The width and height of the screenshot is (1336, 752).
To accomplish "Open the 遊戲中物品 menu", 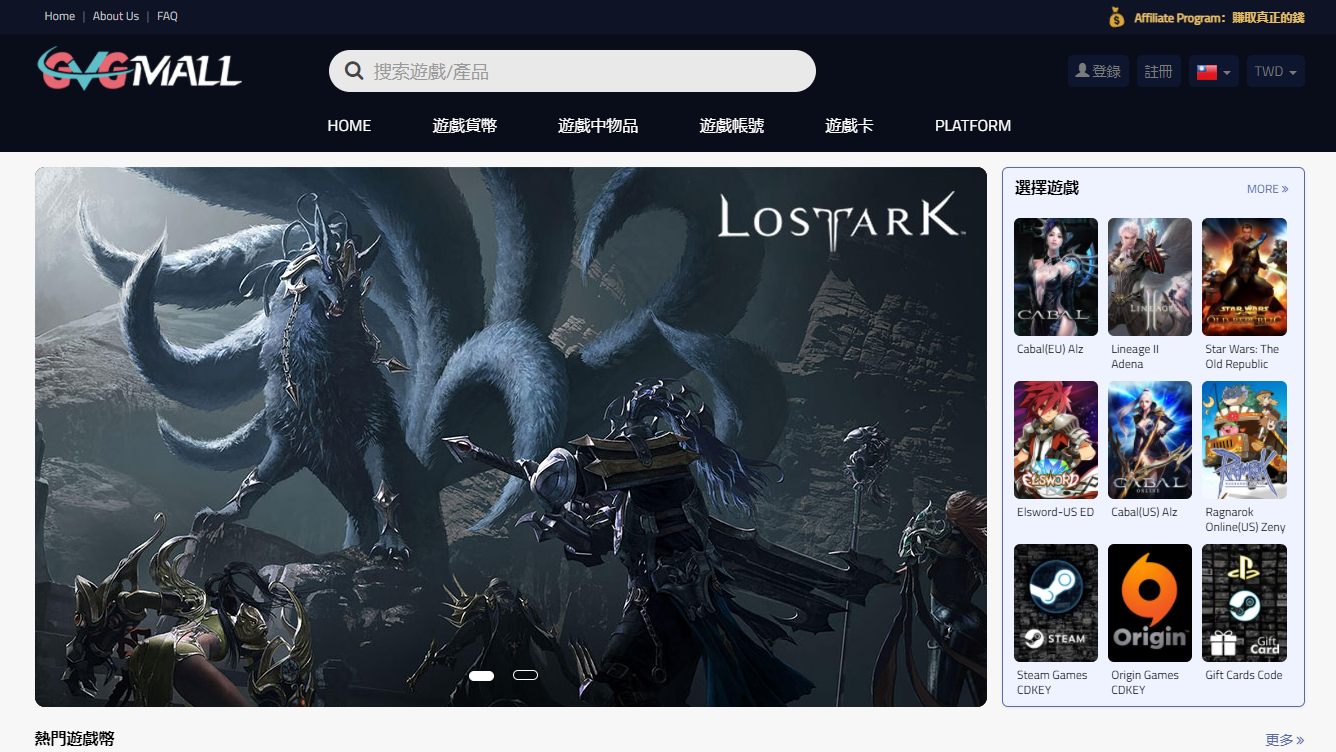I will click(x=598, y=126).
